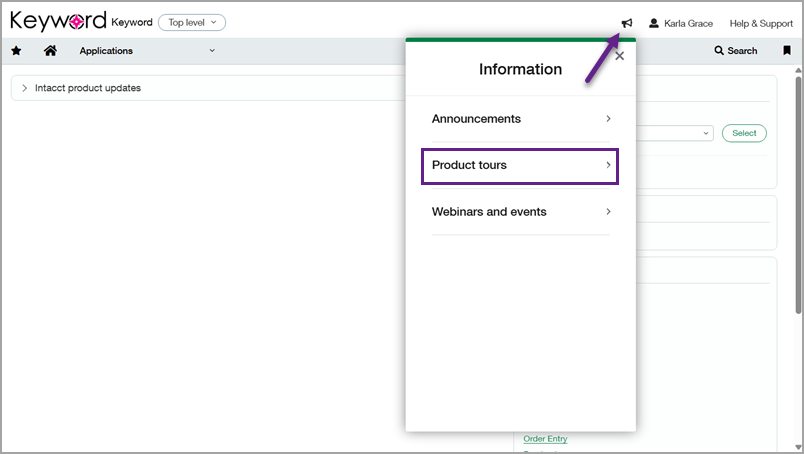The image size is (804, 454).
Task: Follow the Order Entry link
Action: point(545,439)
